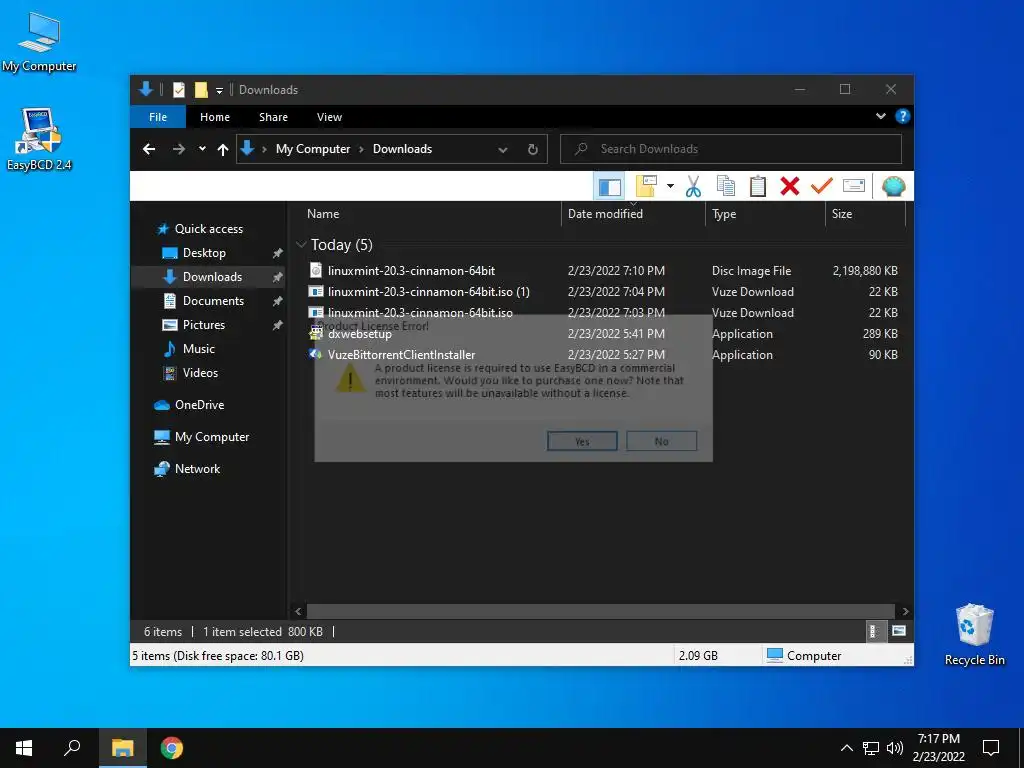This screenshot has width=1024, height=768.
Task: Click the blue Help question mark icon
Action: pos(903,116)
